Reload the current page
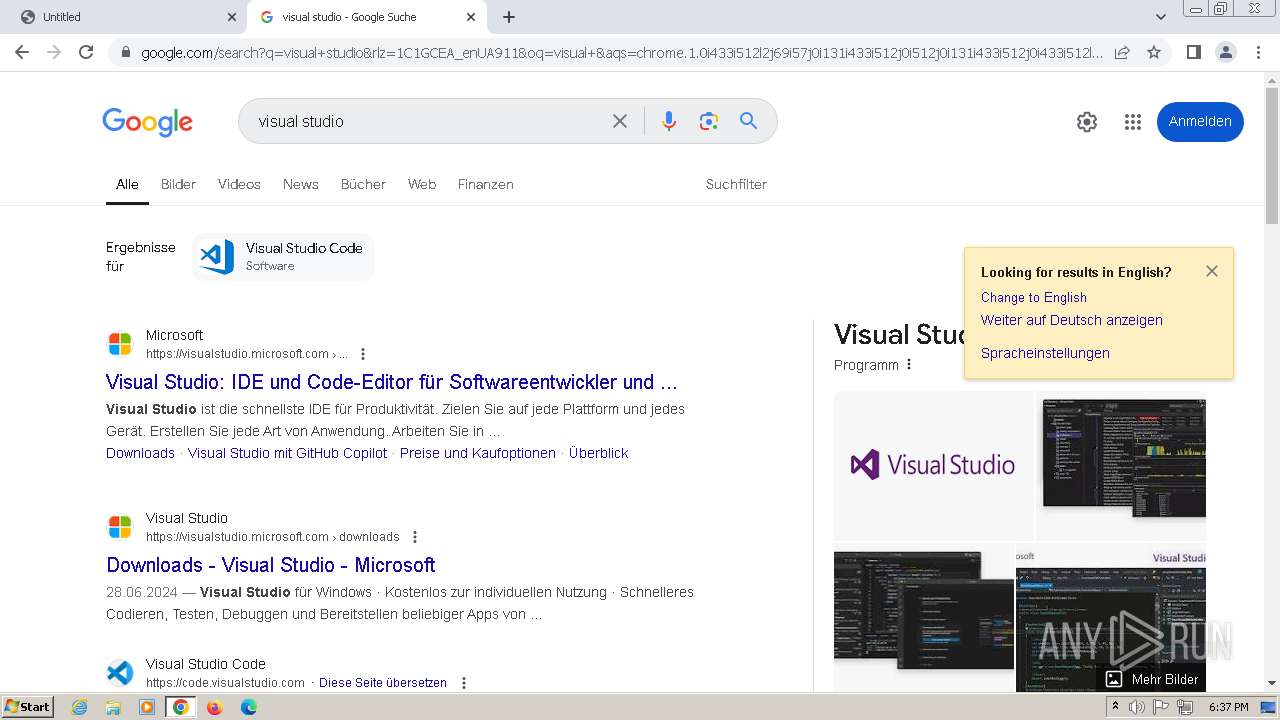 point(86,52)
